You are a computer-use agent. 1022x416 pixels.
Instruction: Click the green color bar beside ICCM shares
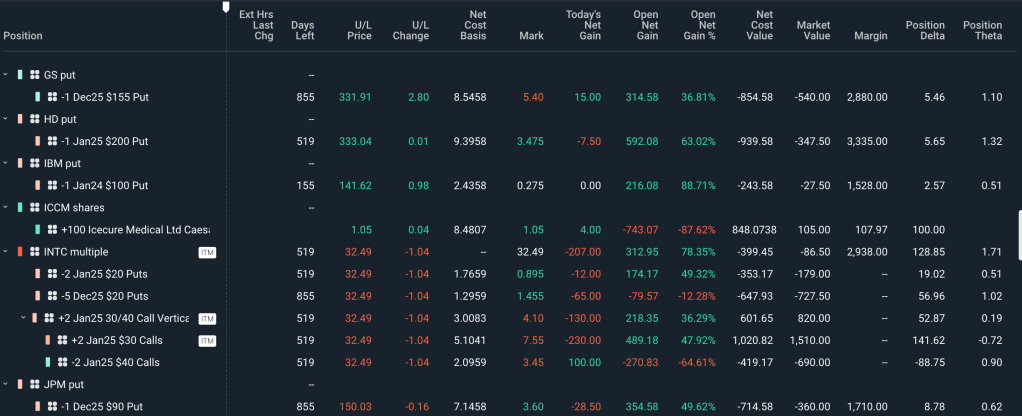click(19, 207)
